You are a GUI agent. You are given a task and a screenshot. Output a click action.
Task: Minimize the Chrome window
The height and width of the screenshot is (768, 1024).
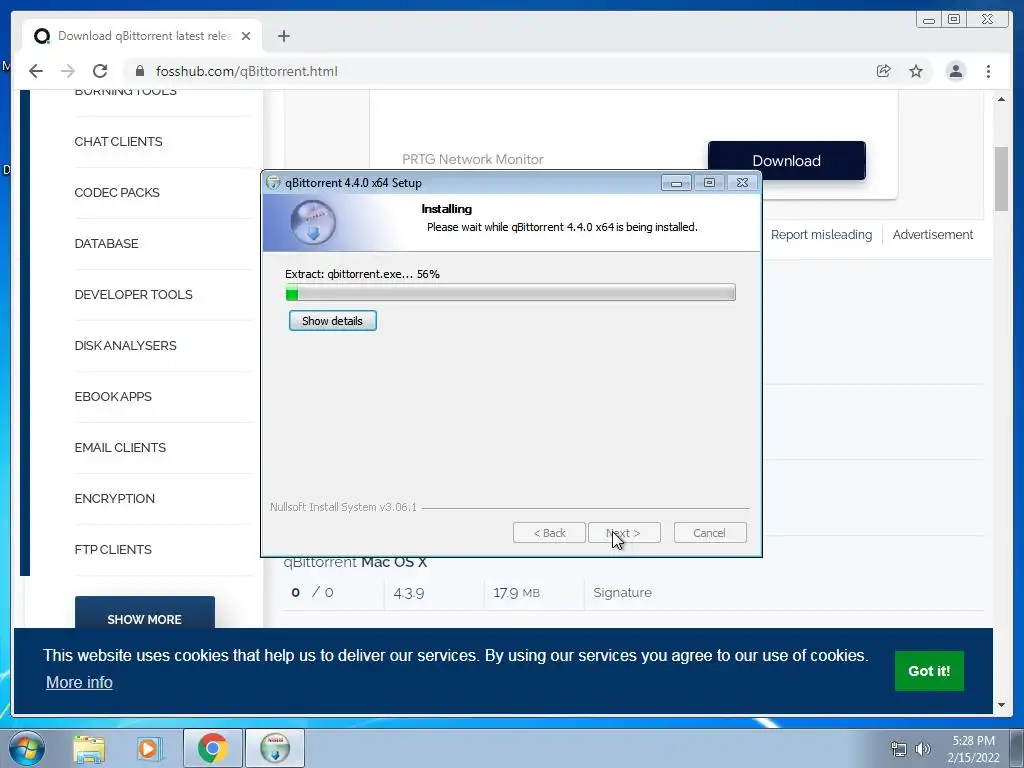pyautogui.click(x=929, y=20)
